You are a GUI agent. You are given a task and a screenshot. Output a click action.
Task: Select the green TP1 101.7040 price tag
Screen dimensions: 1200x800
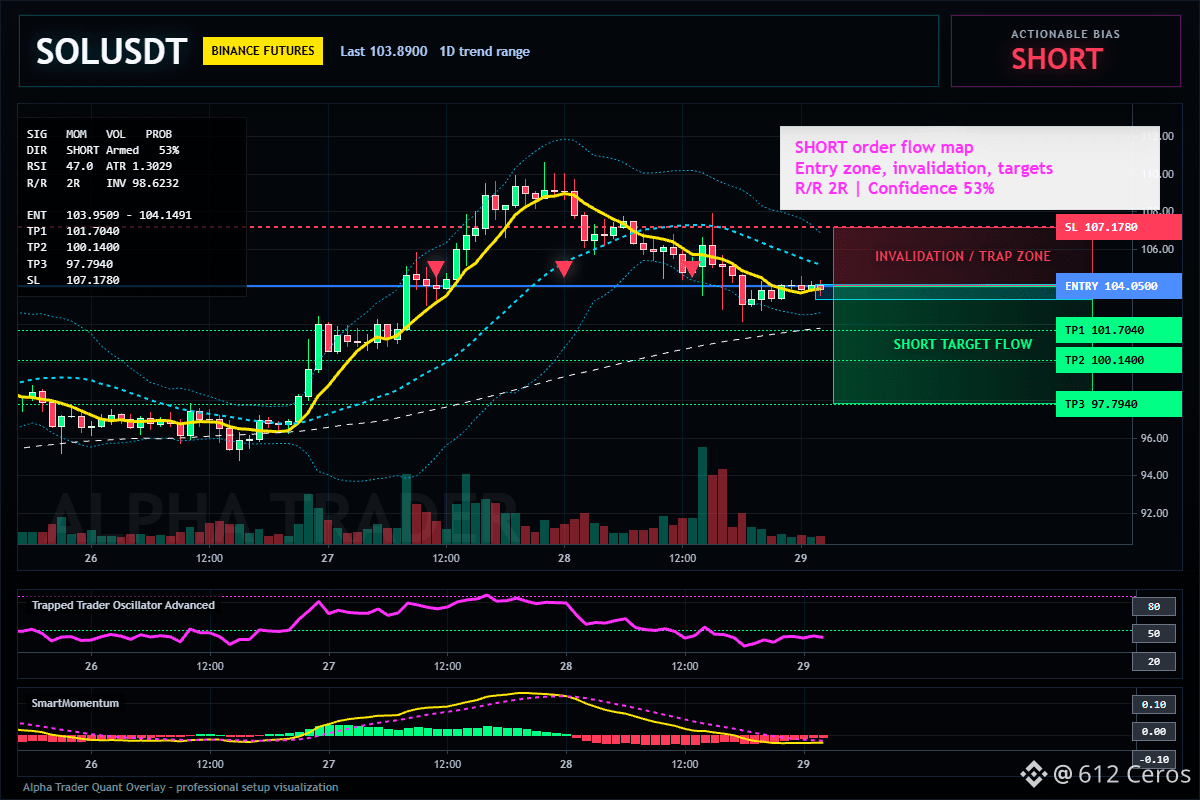tap(1118, 329)
